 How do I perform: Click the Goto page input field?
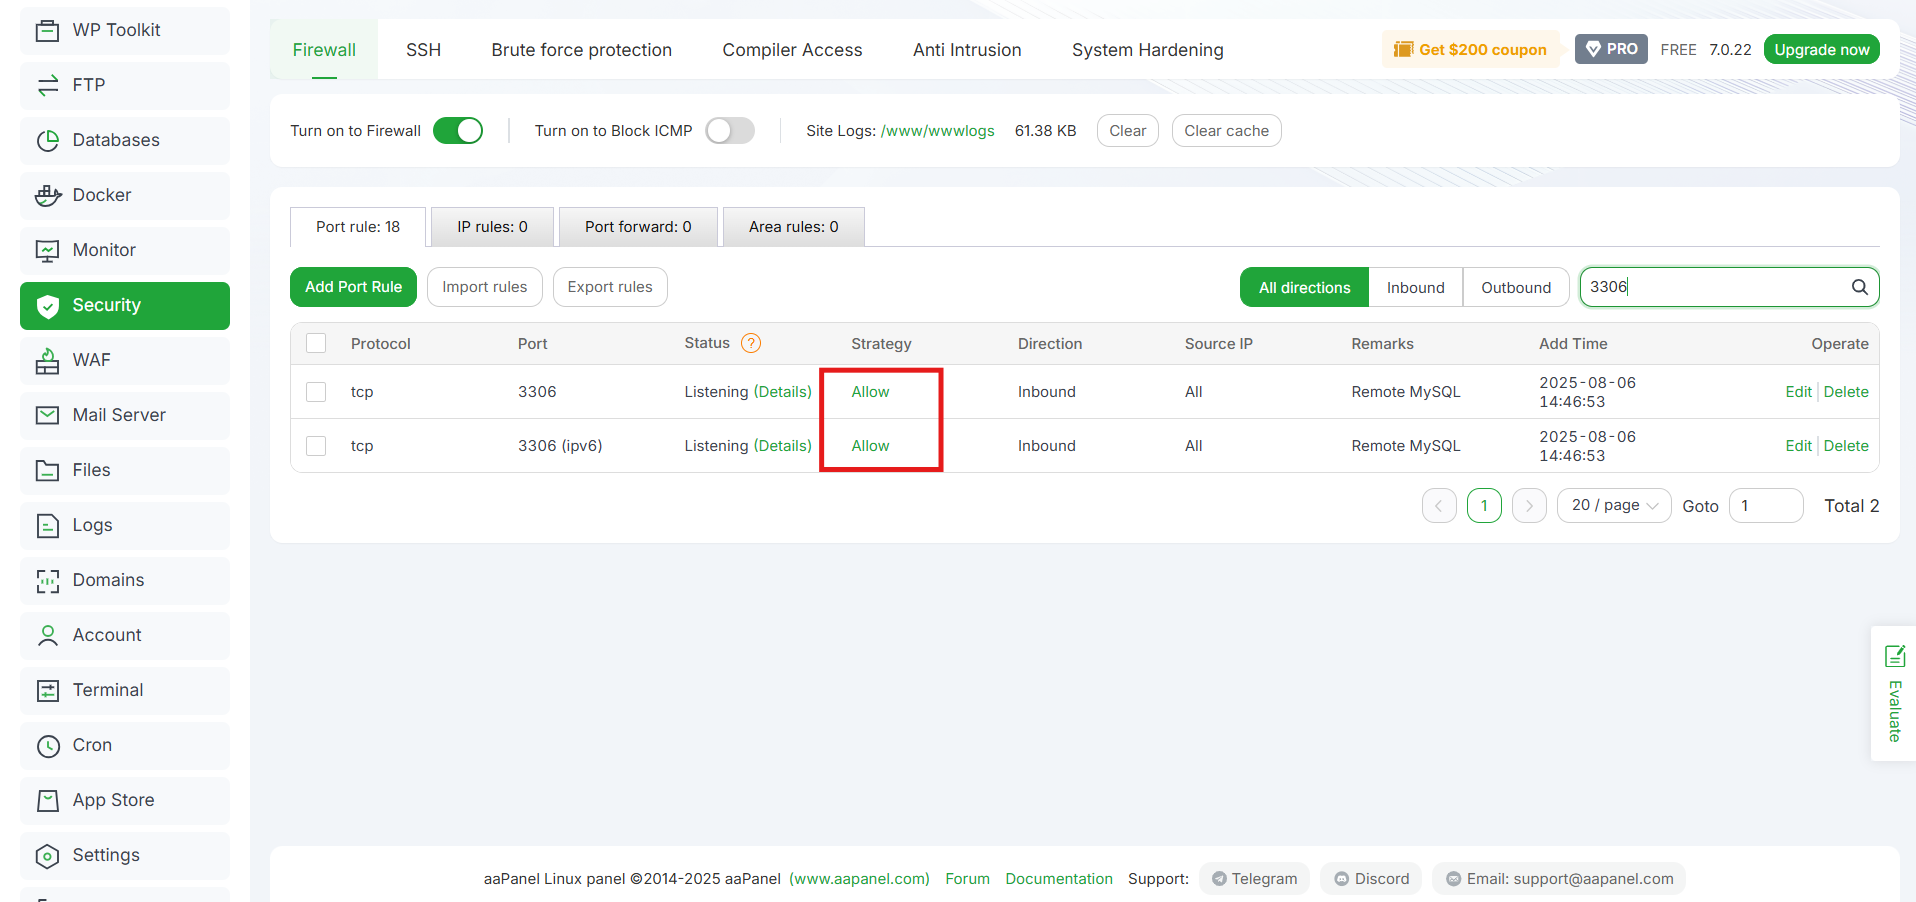click(1765, 505)
